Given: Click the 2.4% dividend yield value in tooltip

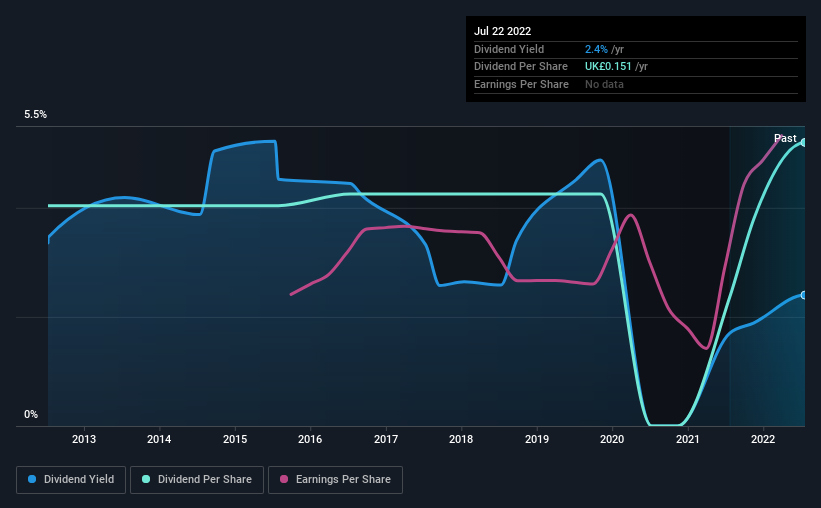Looking at the screenshot, I should 596,49.
